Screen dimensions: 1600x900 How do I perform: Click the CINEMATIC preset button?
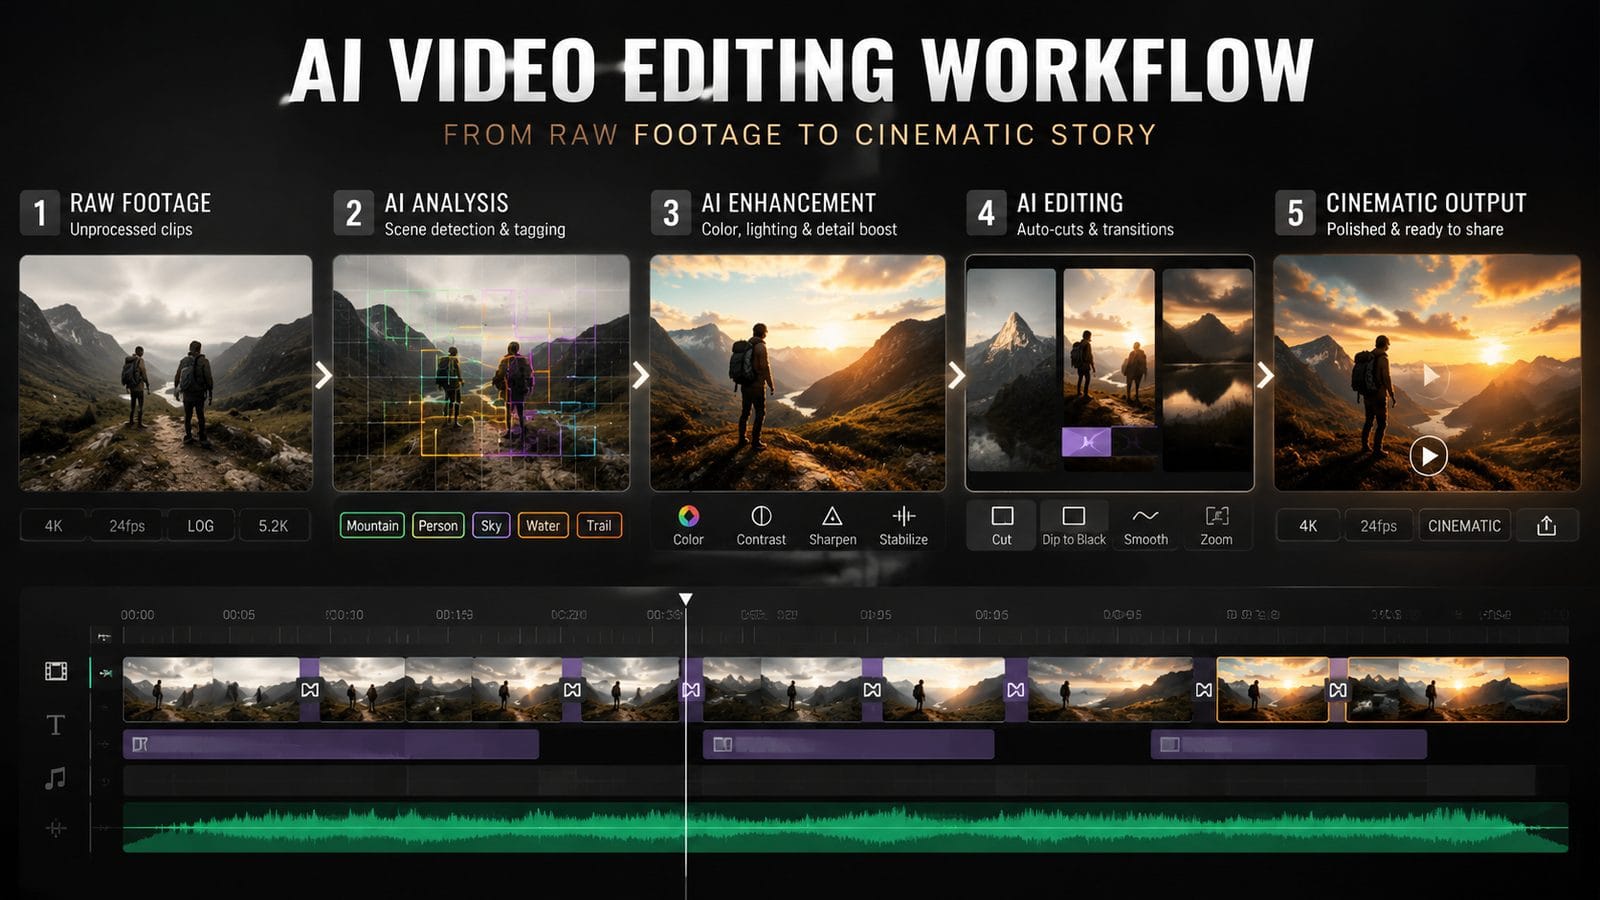(1464, 525)
